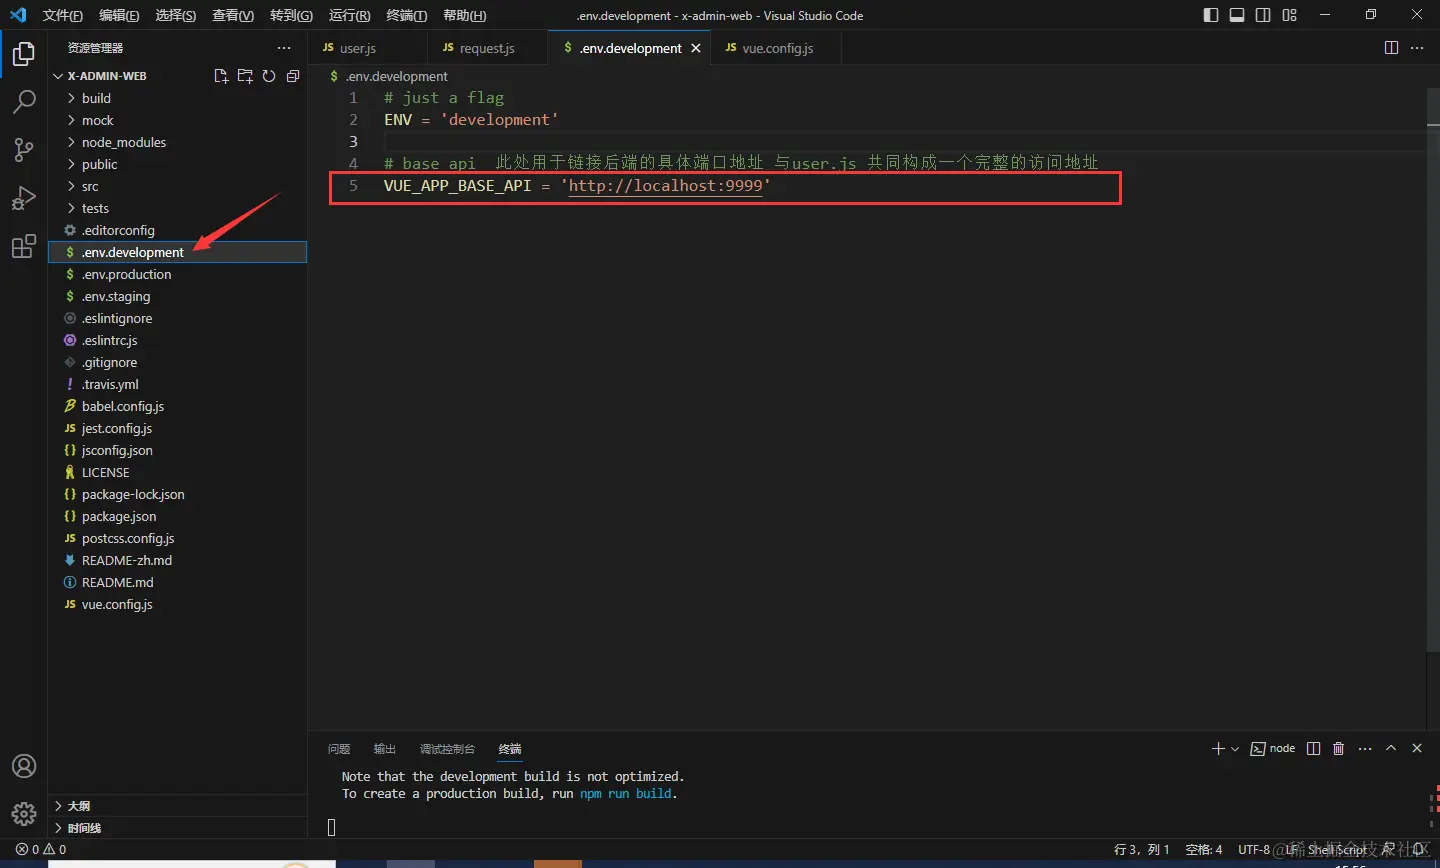This screenshot has height=868, width=1440.
Task: Switch to the request.js tab
Action: pos(487,48)
